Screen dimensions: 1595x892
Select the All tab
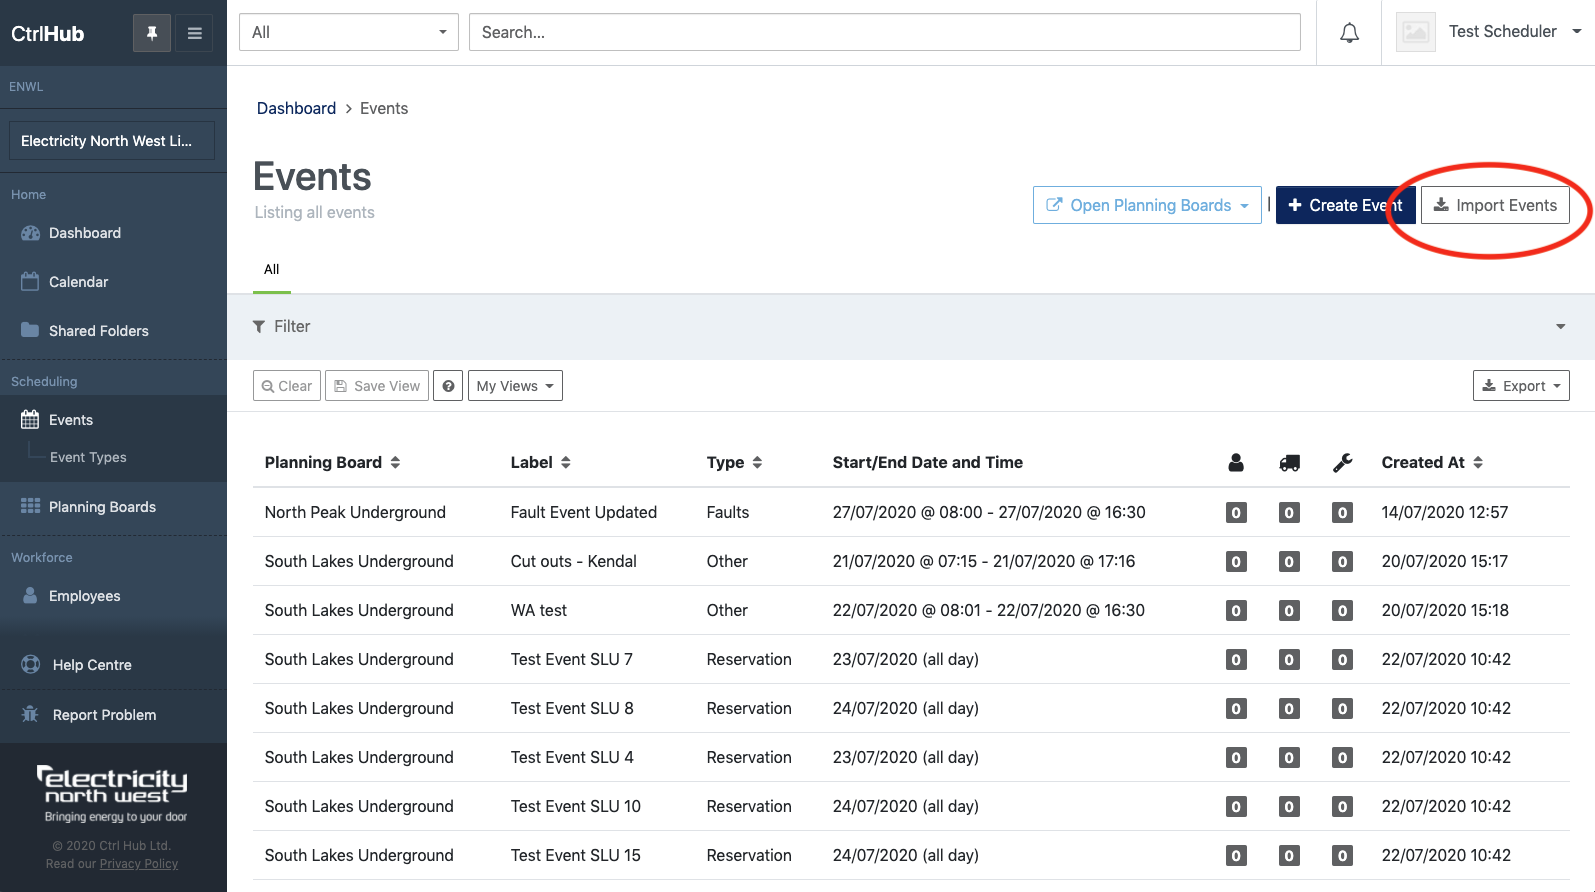click(x=271, y=269)
